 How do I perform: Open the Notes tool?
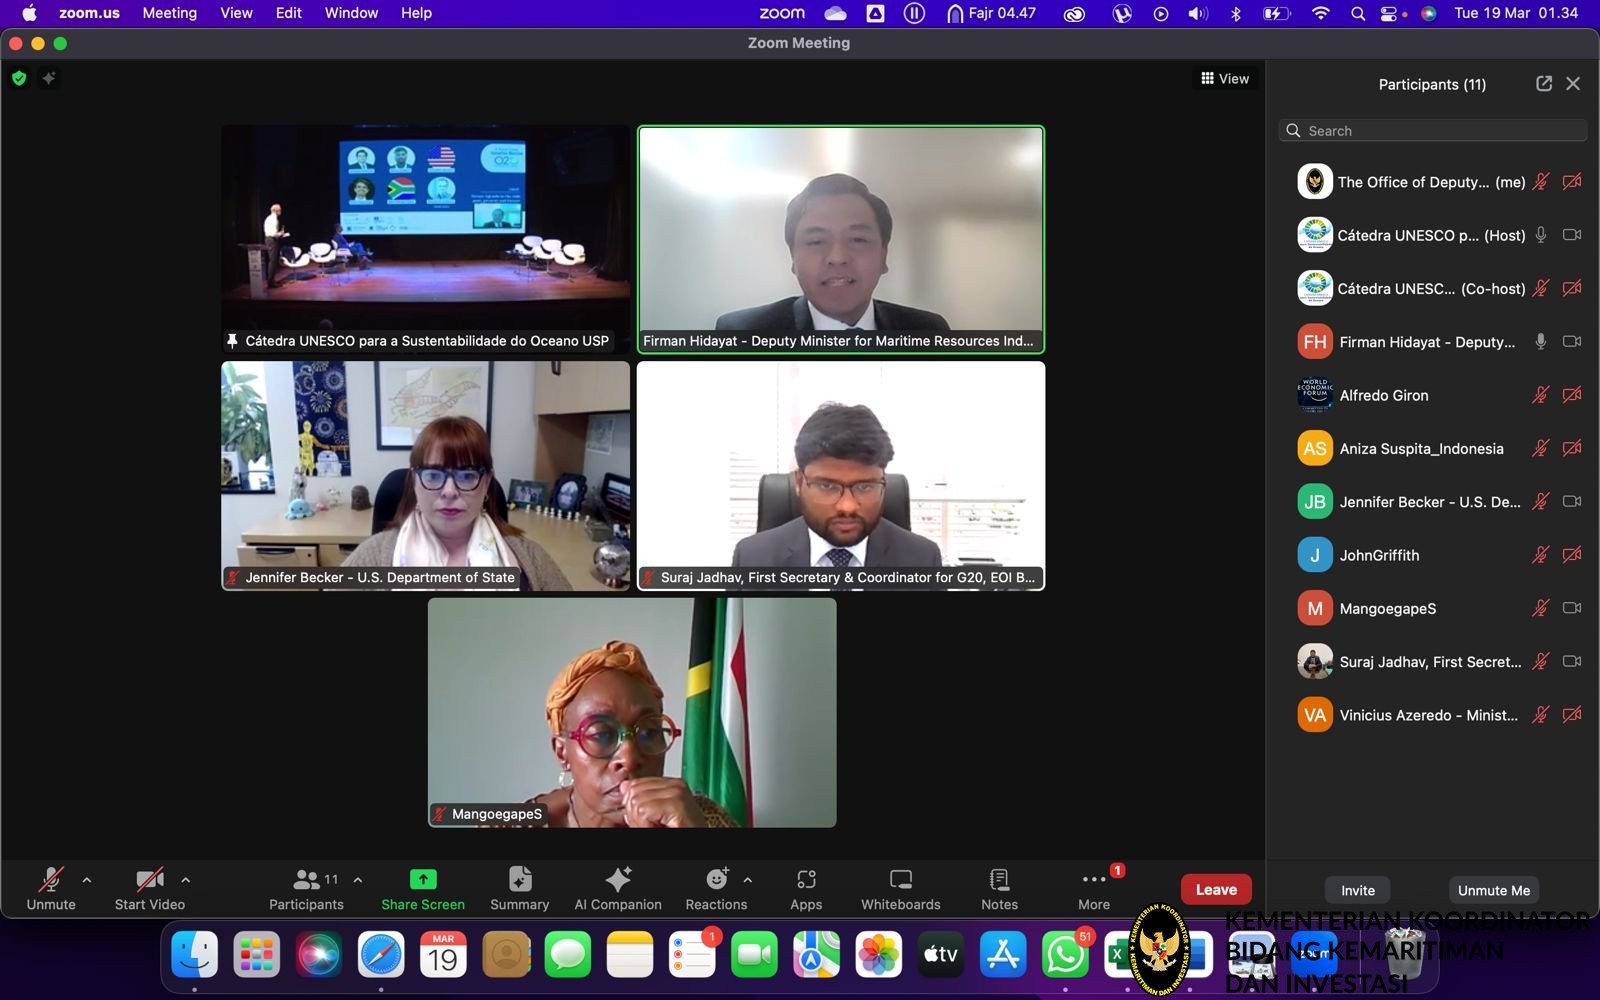pyautogui.click(x=999, y=888)
